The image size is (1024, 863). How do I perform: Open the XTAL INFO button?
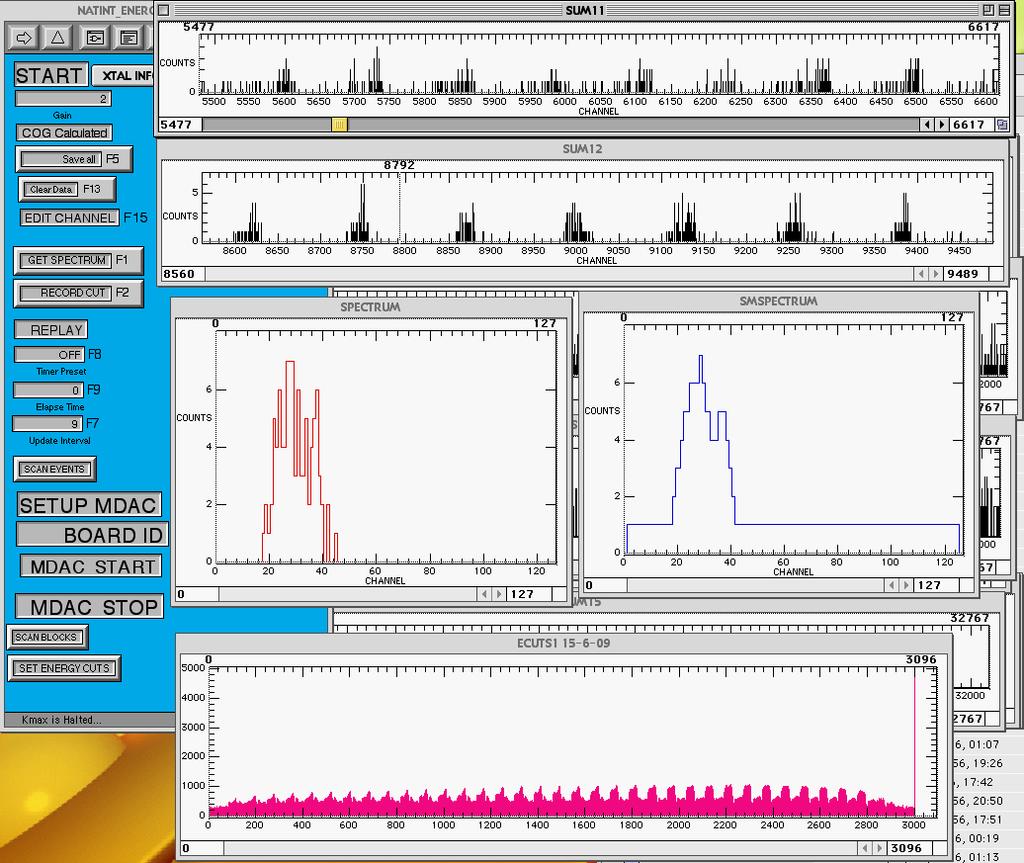[x=125, y=75]
